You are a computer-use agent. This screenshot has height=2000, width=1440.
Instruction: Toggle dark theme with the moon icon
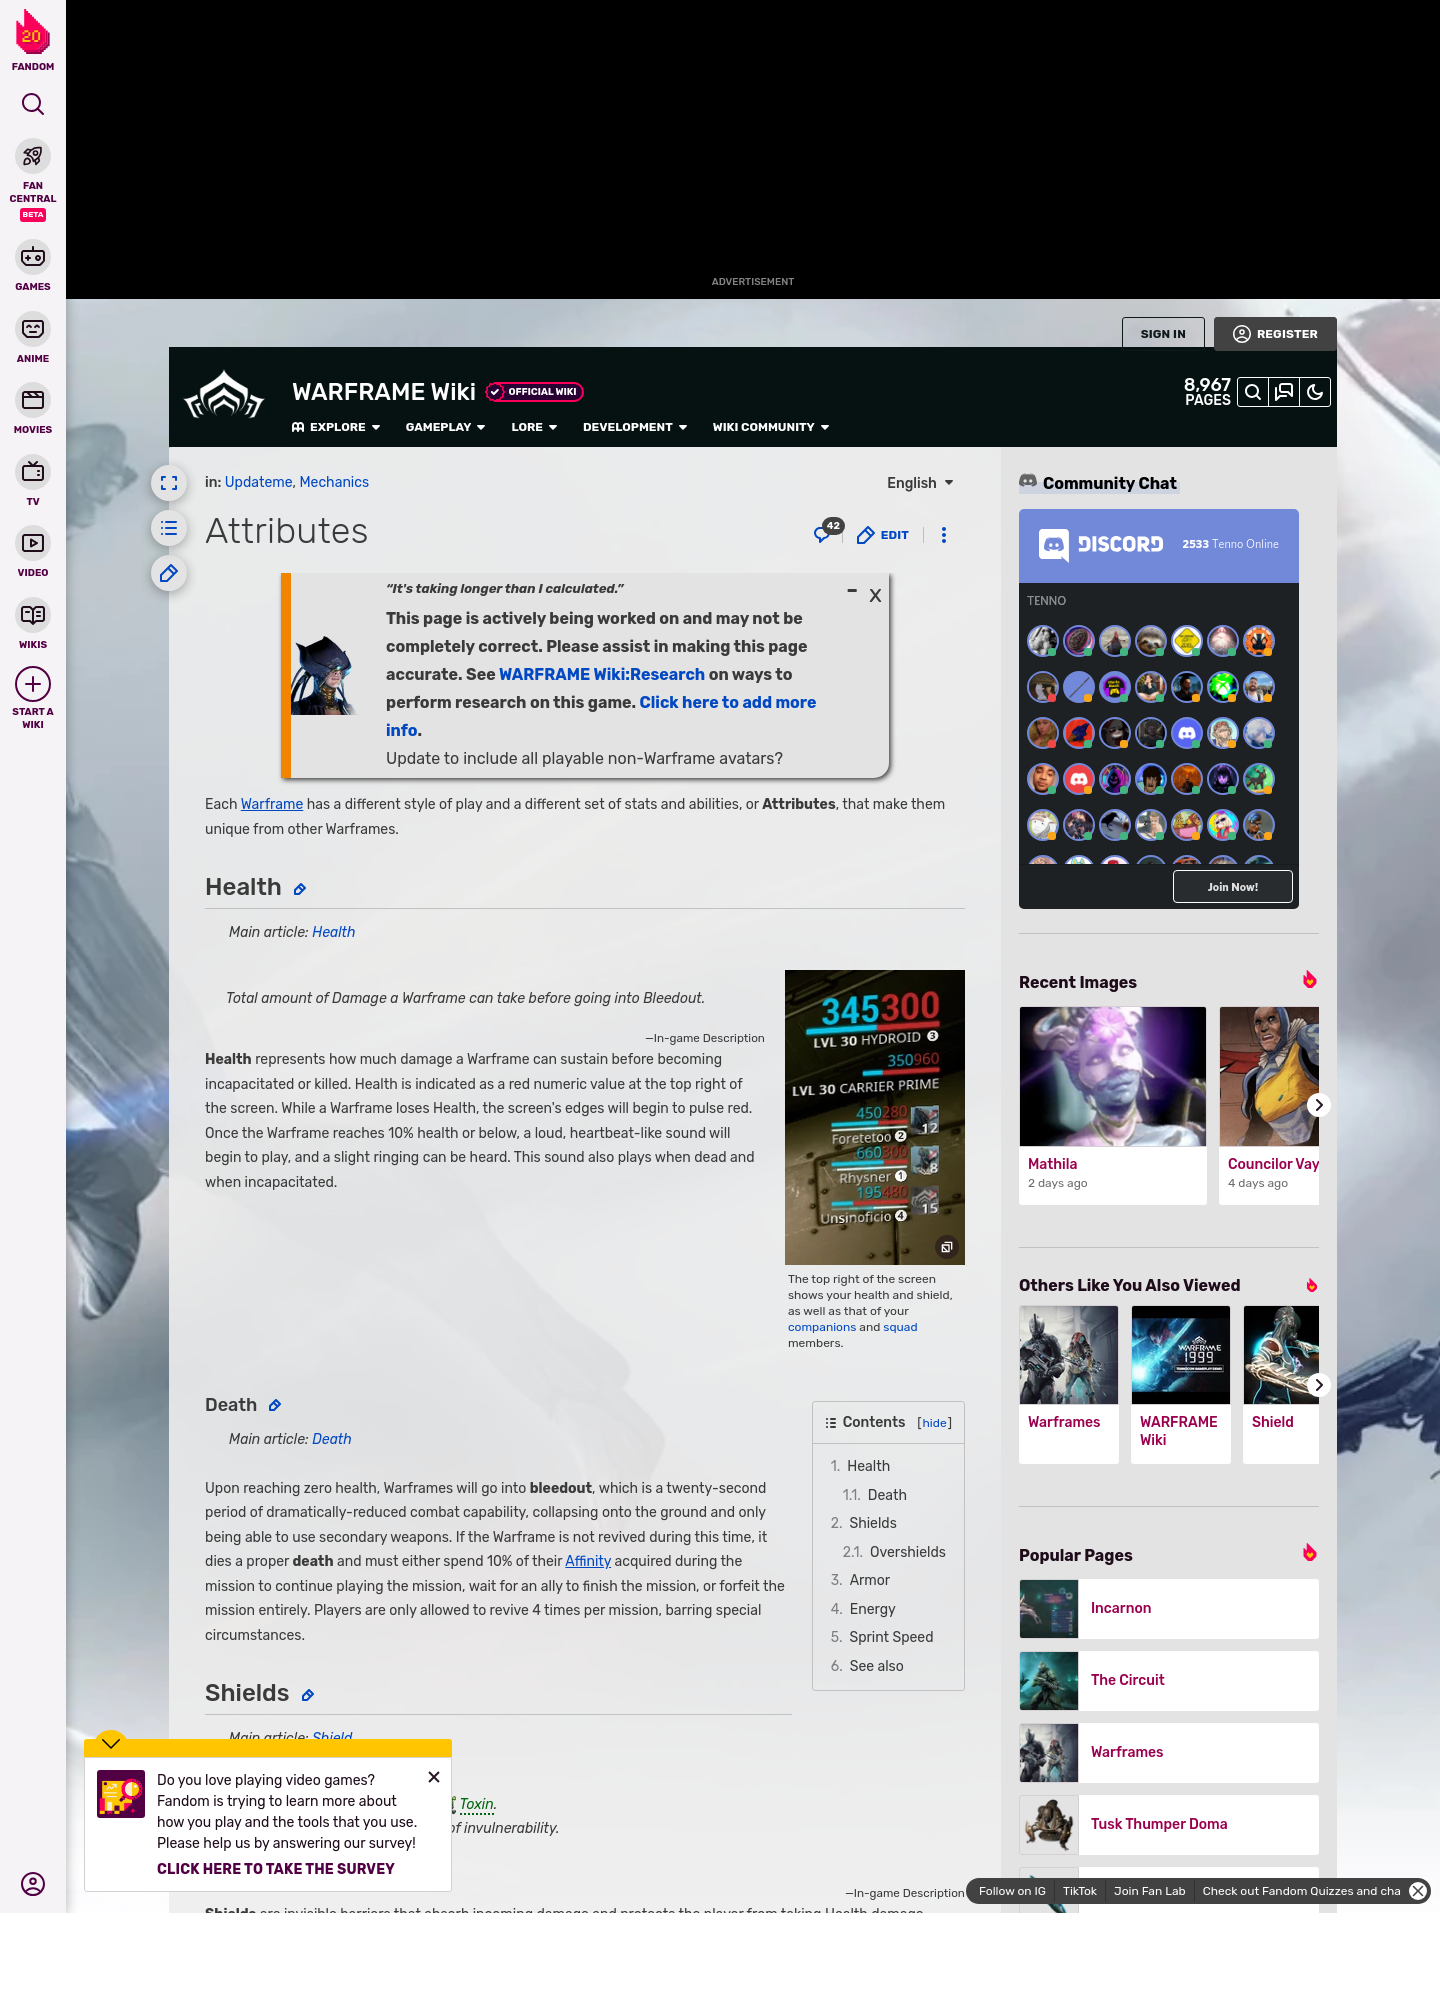pyautogui.click(x=1315, y=393)
